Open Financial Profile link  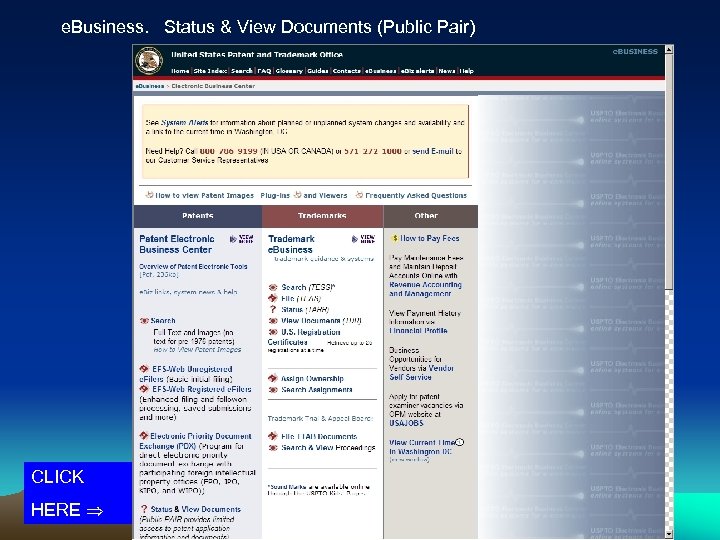tap(418, 331)
